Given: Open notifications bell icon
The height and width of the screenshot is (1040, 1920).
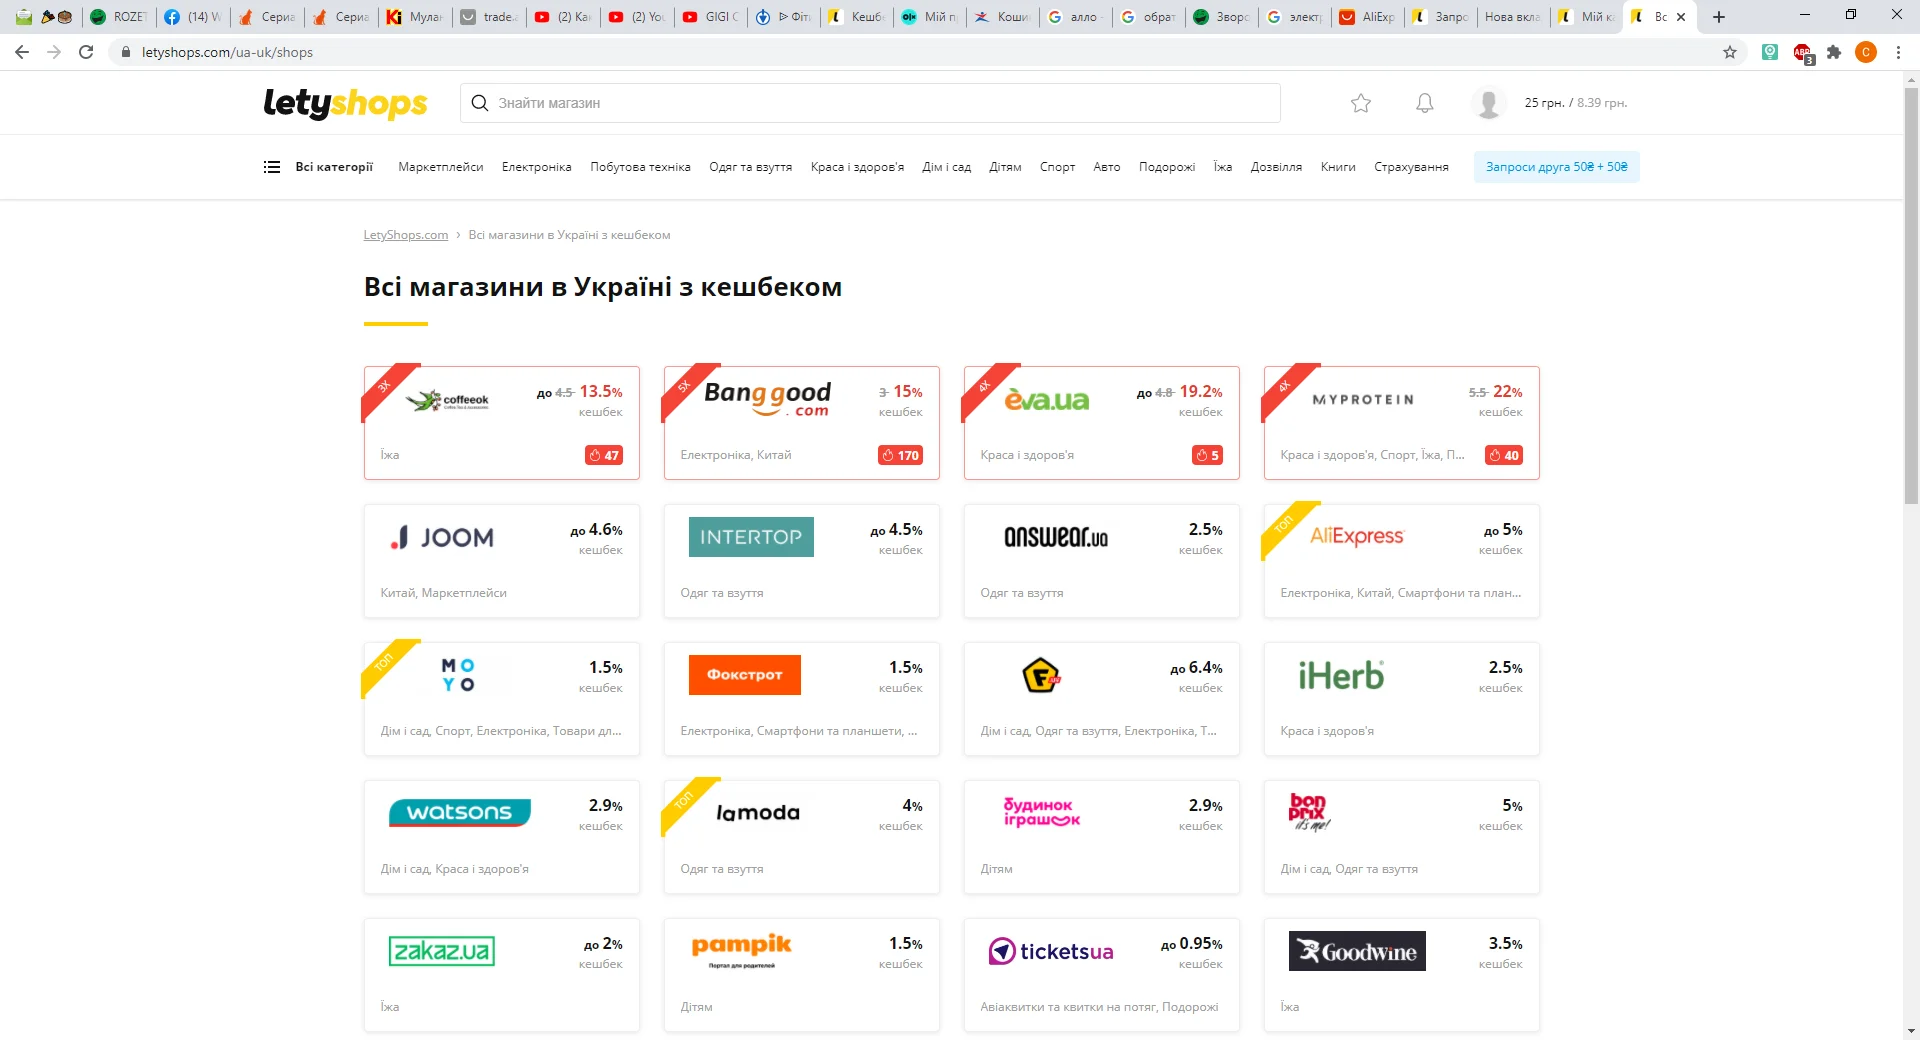Looking at the screenshot, I should 1425,103.
